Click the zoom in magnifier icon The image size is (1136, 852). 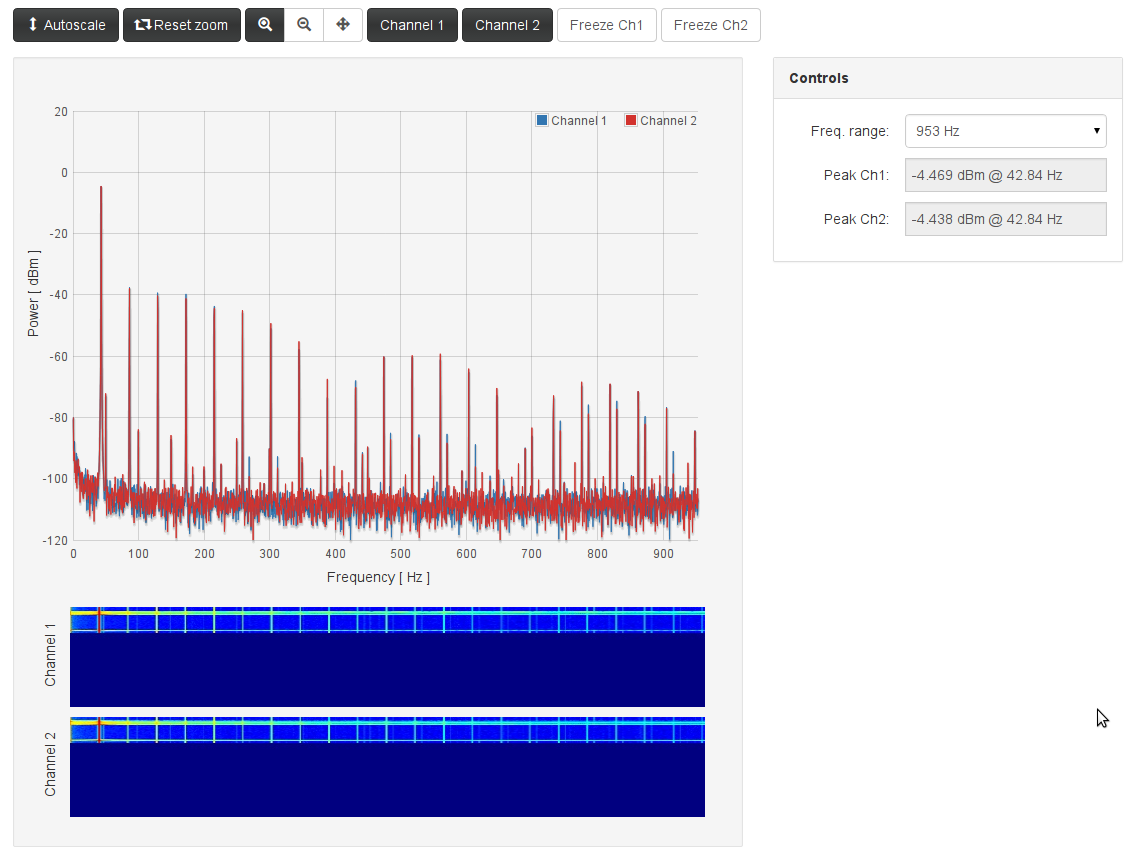coord(265,25)
